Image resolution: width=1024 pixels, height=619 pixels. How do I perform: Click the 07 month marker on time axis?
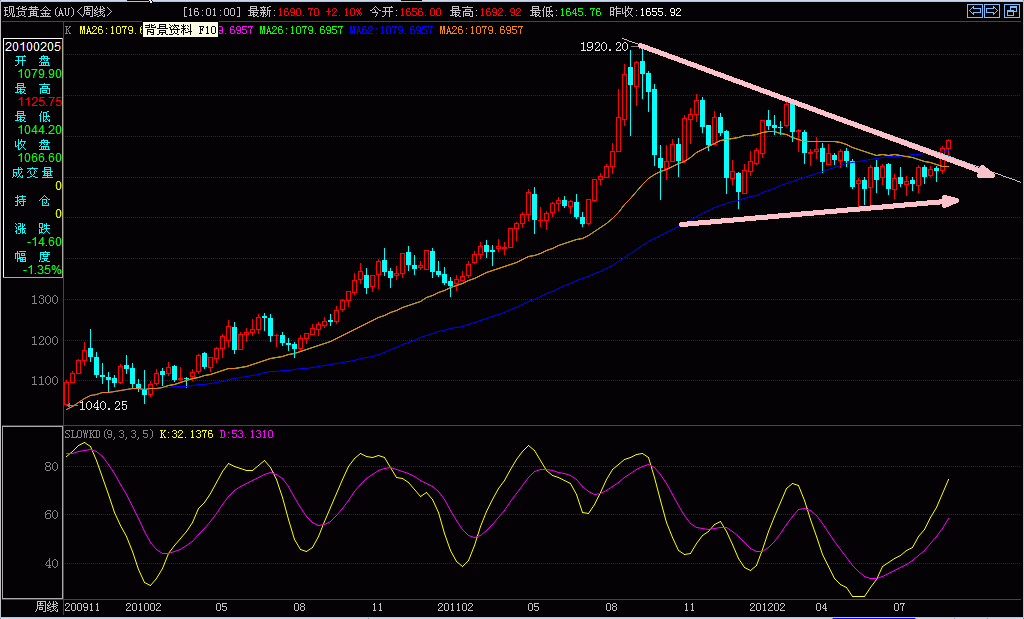tap(899, 607)
